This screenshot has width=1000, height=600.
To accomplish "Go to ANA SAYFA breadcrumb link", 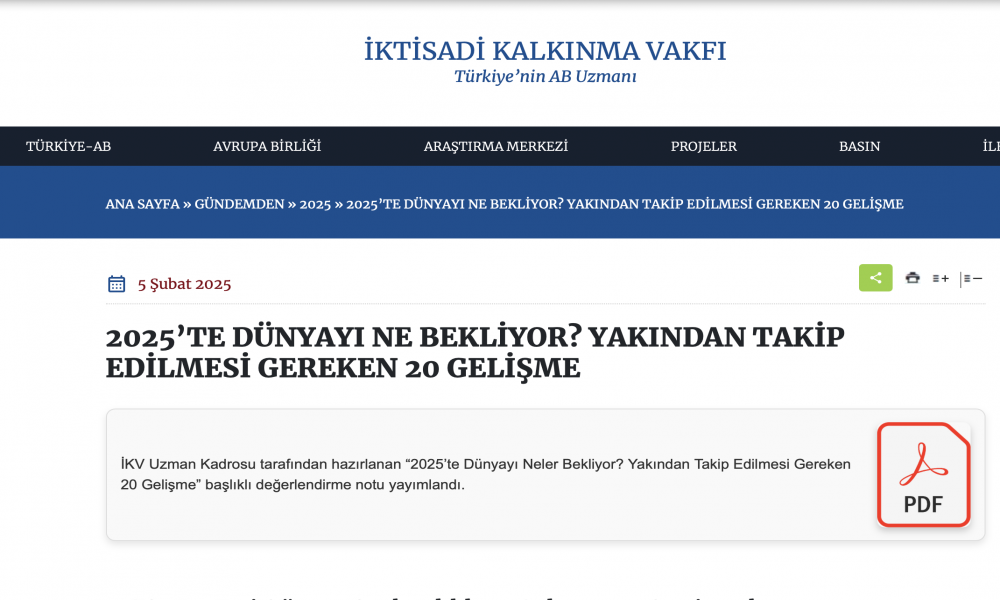I will click(142, 204).
